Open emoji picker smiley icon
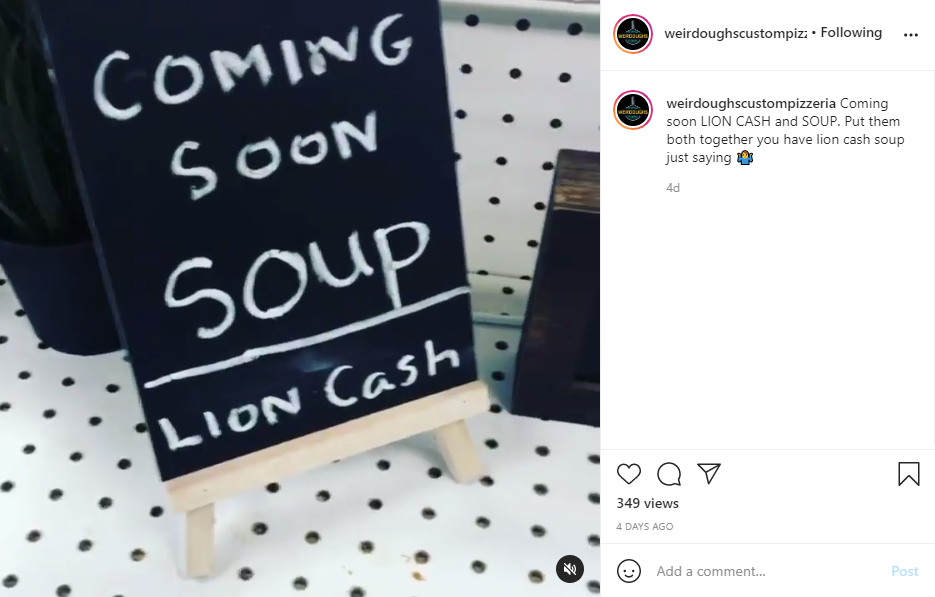 click(x=629, y=571)
